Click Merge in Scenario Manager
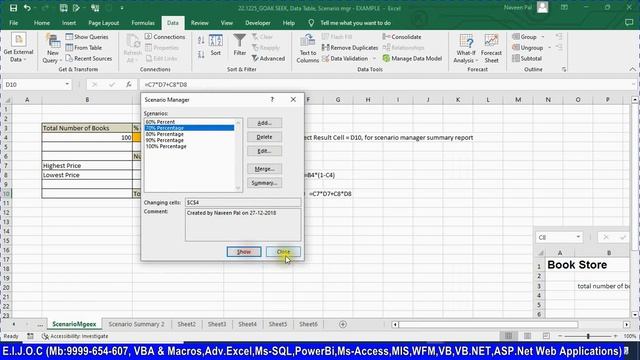 tap(264, 169)
